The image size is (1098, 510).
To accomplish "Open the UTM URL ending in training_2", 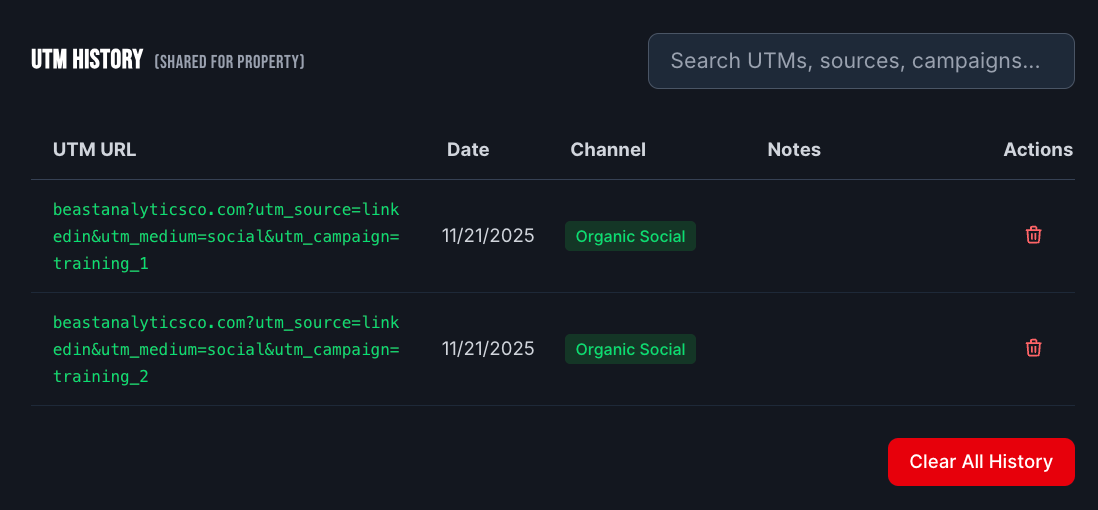I will click(226, 350).
